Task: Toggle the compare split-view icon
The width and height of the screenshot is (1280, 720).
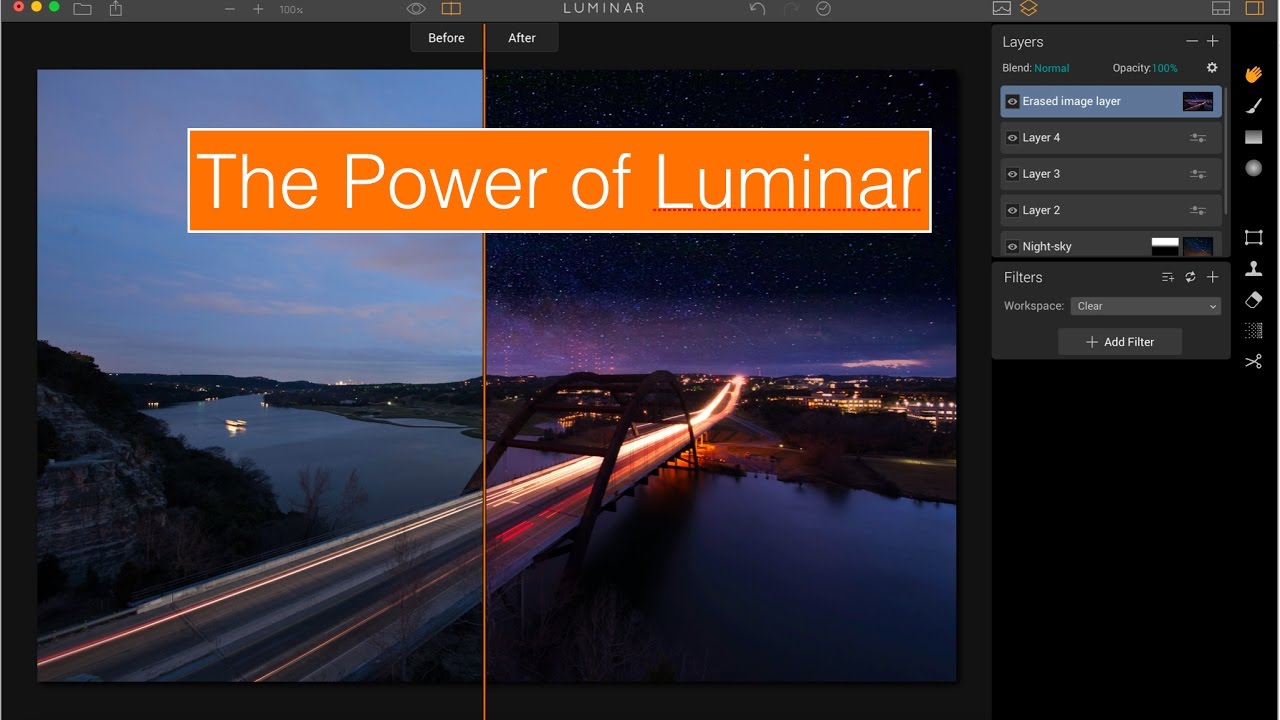Action: [451, 8]
